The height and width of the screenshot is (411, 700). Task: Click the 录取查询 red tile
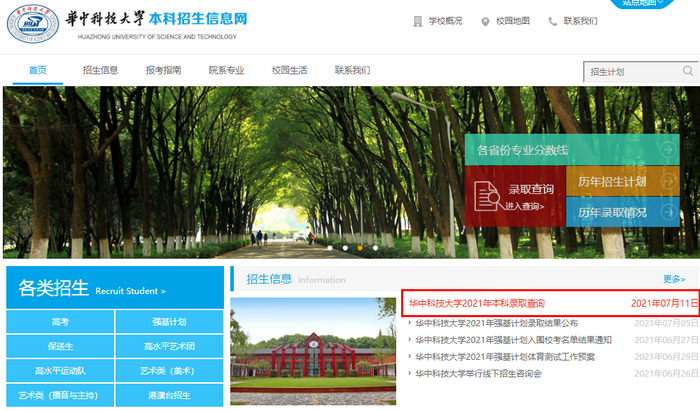point(515,197)
